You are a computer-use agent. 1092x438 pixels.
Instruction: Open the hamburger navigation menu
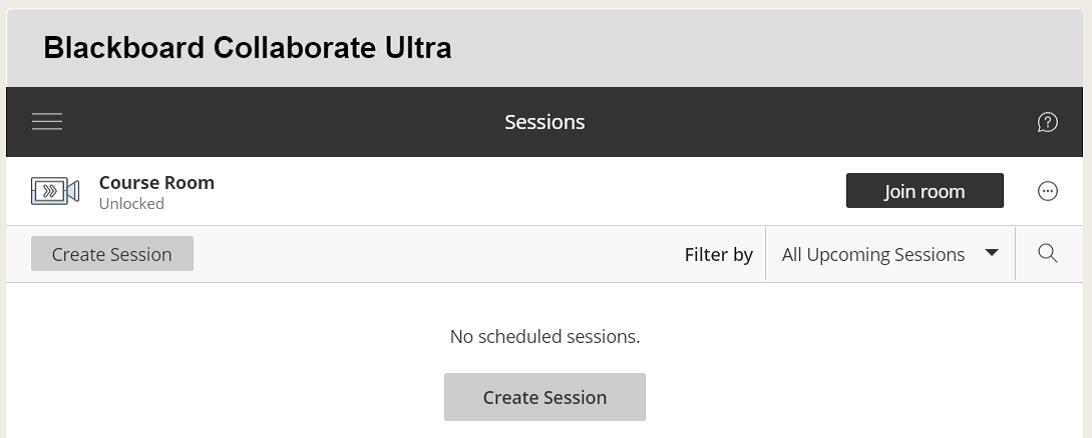coord(47,122)
